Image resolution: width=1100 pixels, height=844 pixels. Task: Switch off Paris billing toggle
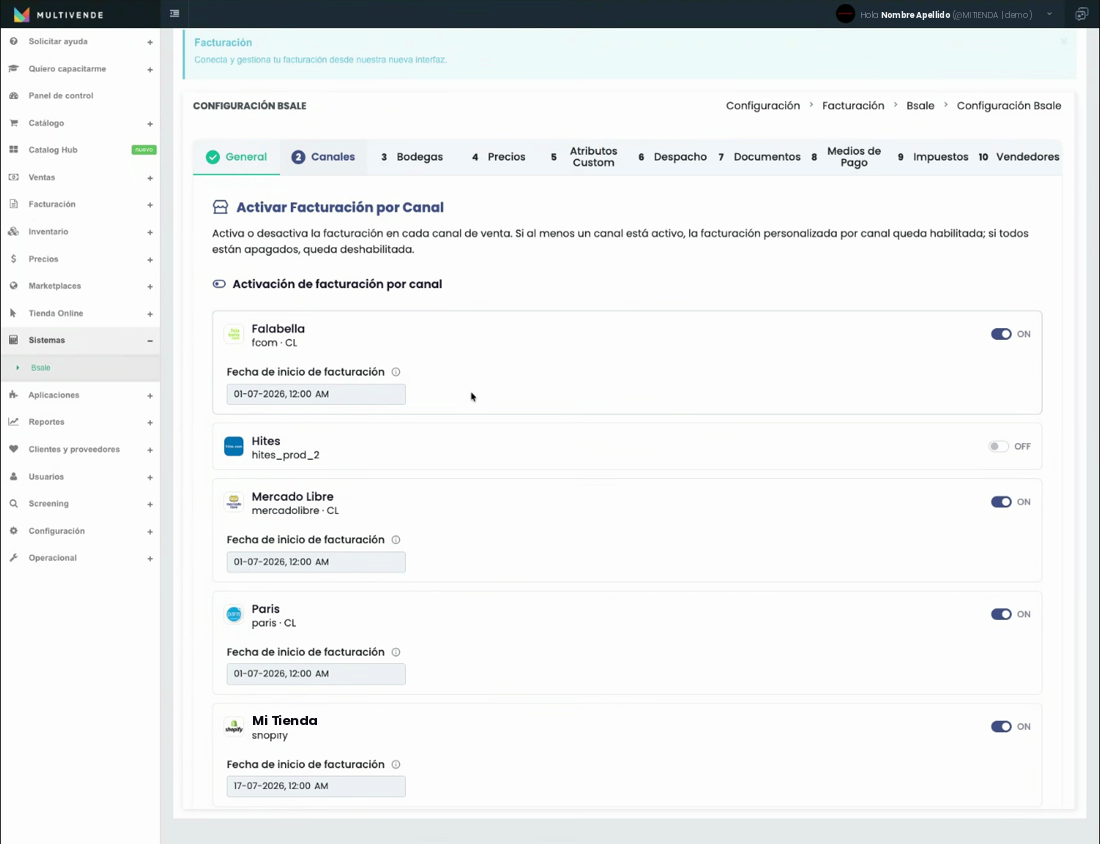[x=1001, y=614]
